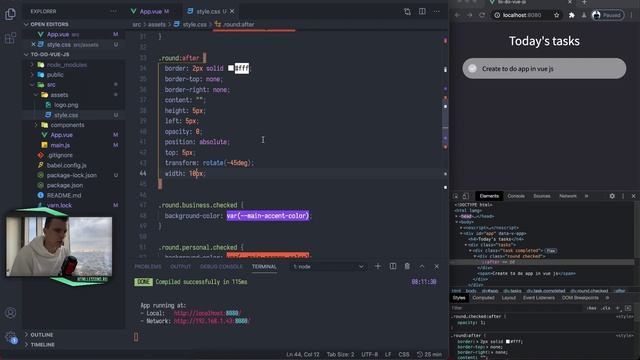
Task: Close the DevTools panel
Action: point(633,196)
